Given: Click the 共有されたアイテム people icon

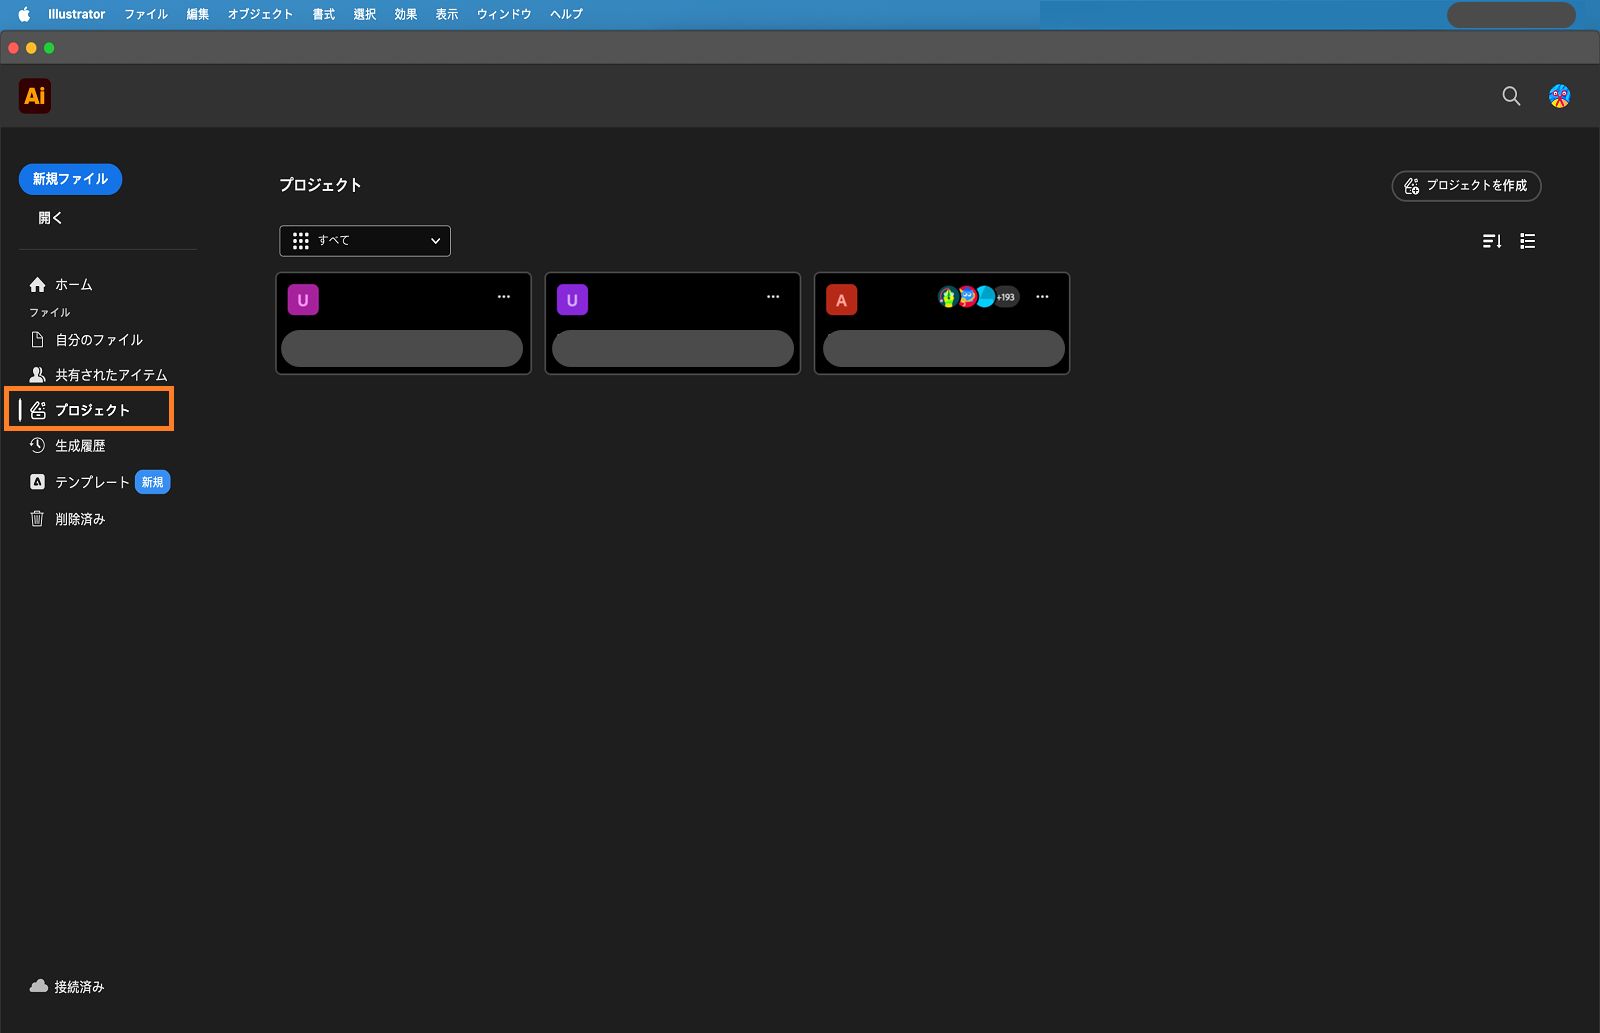Looking at the screenshot, I should coord(37,375).
